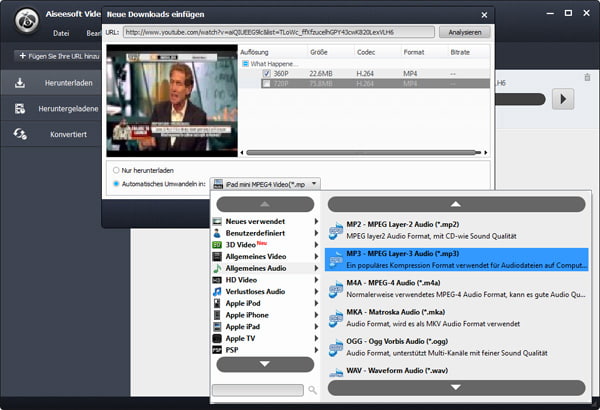Click the Apple TV device icon
This screenshot has height=410, width=600.
[217, 338]
